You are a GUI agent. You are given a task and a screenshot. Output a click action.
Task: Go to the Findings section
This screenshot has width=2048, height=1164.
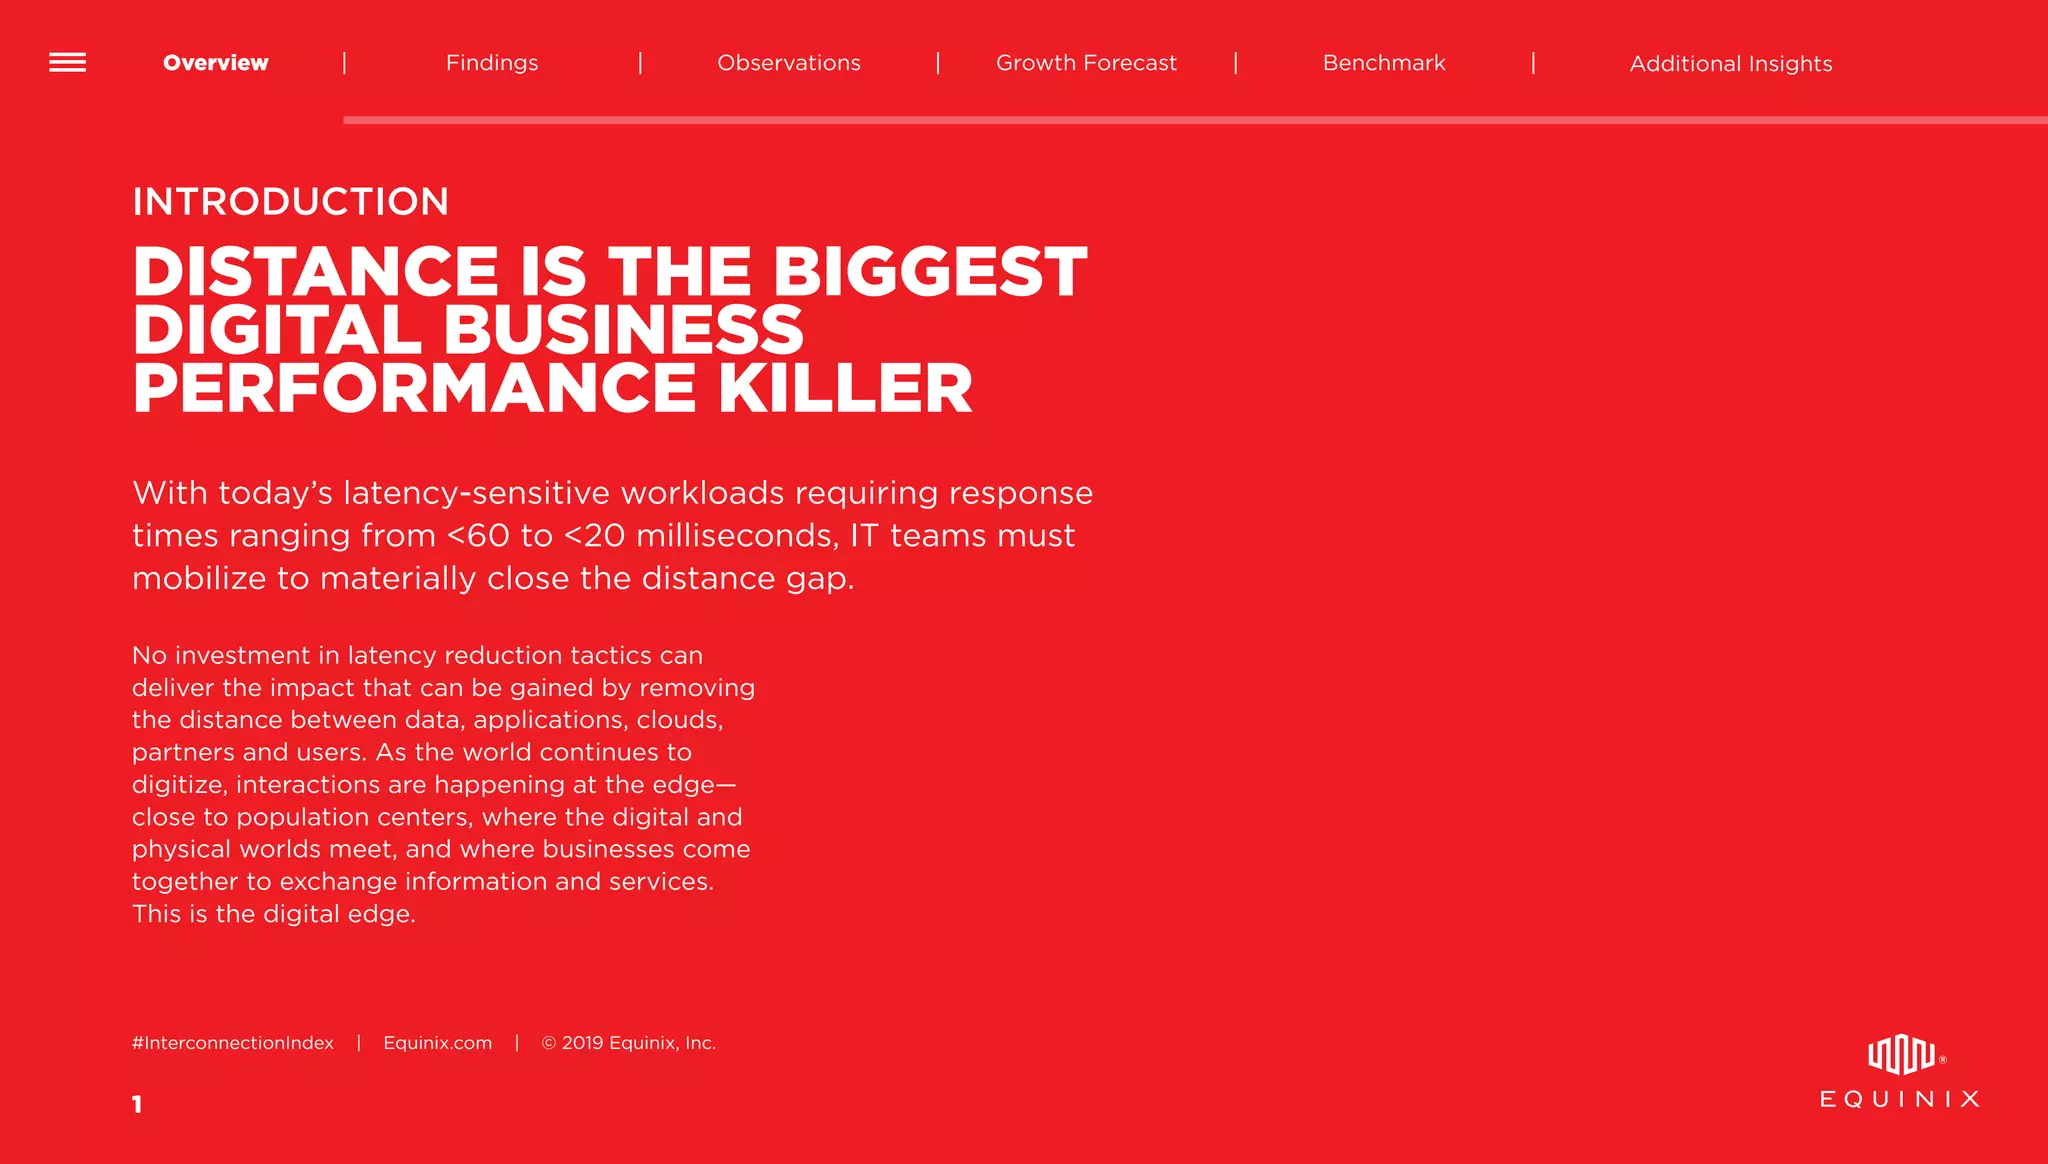click(x=492, y=63)
